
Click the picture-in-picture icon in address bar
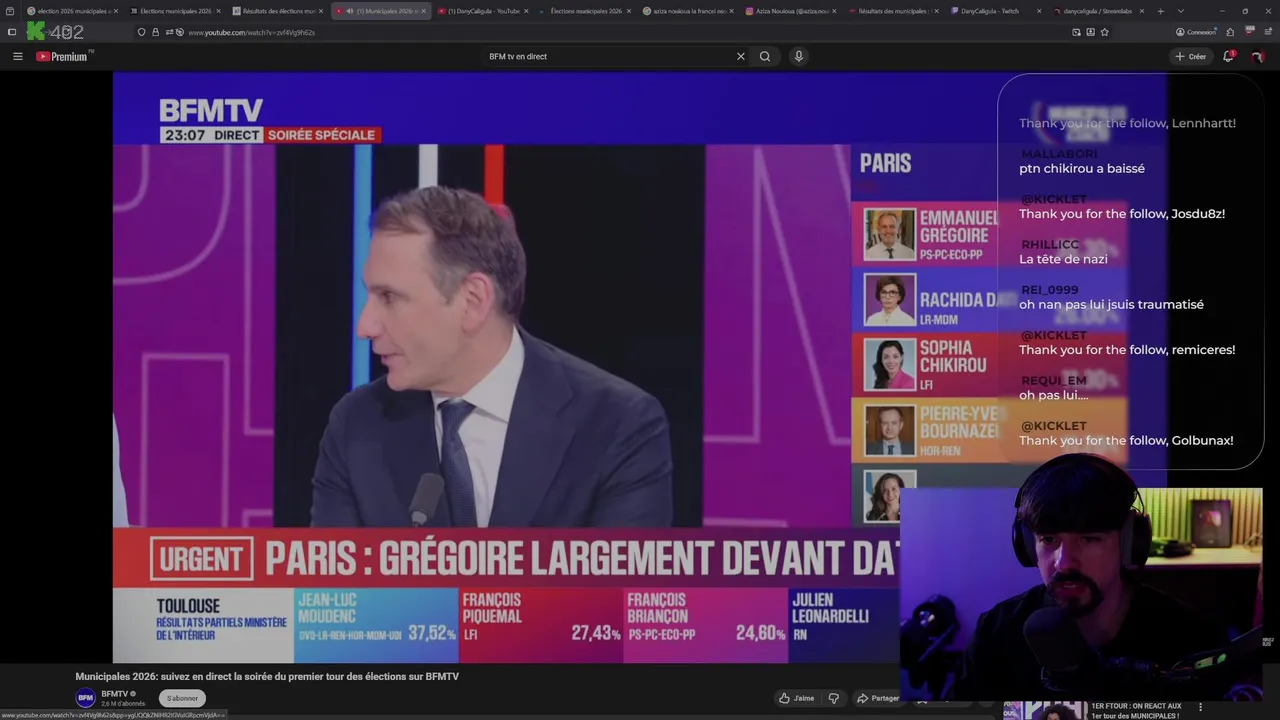click(x=1076, y=32)
